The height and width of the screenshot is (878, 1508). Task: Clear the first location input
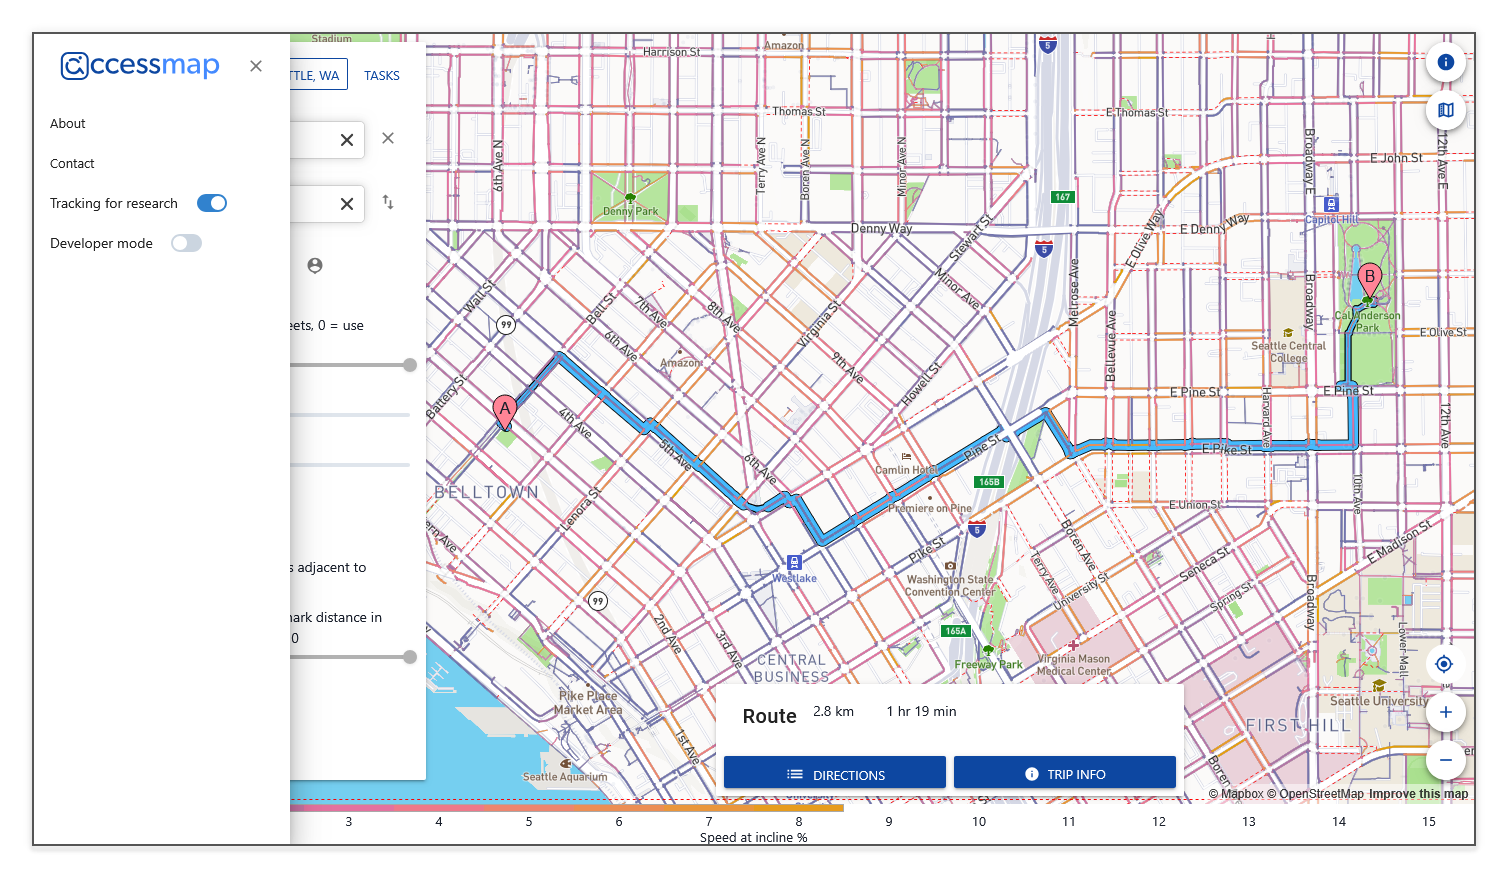(347, 140)
